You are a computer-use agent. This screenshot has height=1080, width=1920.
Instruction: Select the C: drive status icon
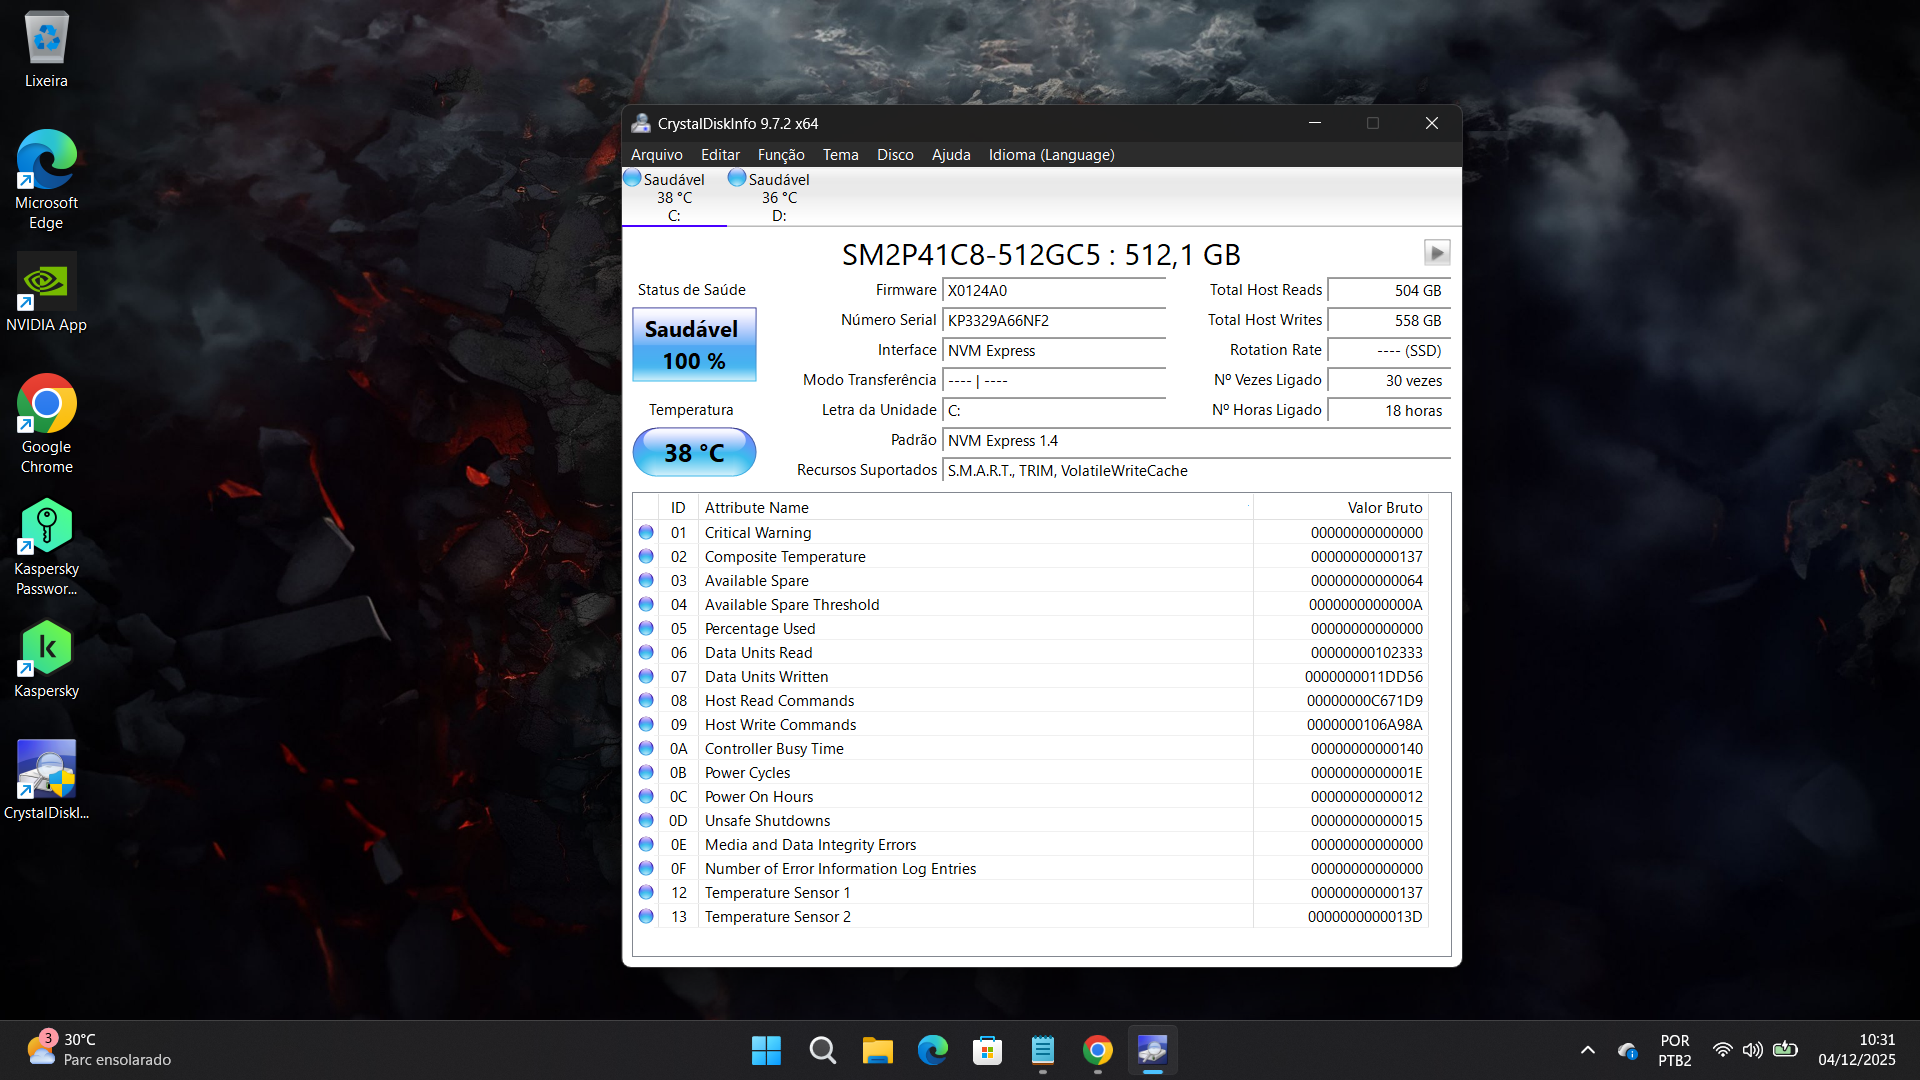coord(632,178)
